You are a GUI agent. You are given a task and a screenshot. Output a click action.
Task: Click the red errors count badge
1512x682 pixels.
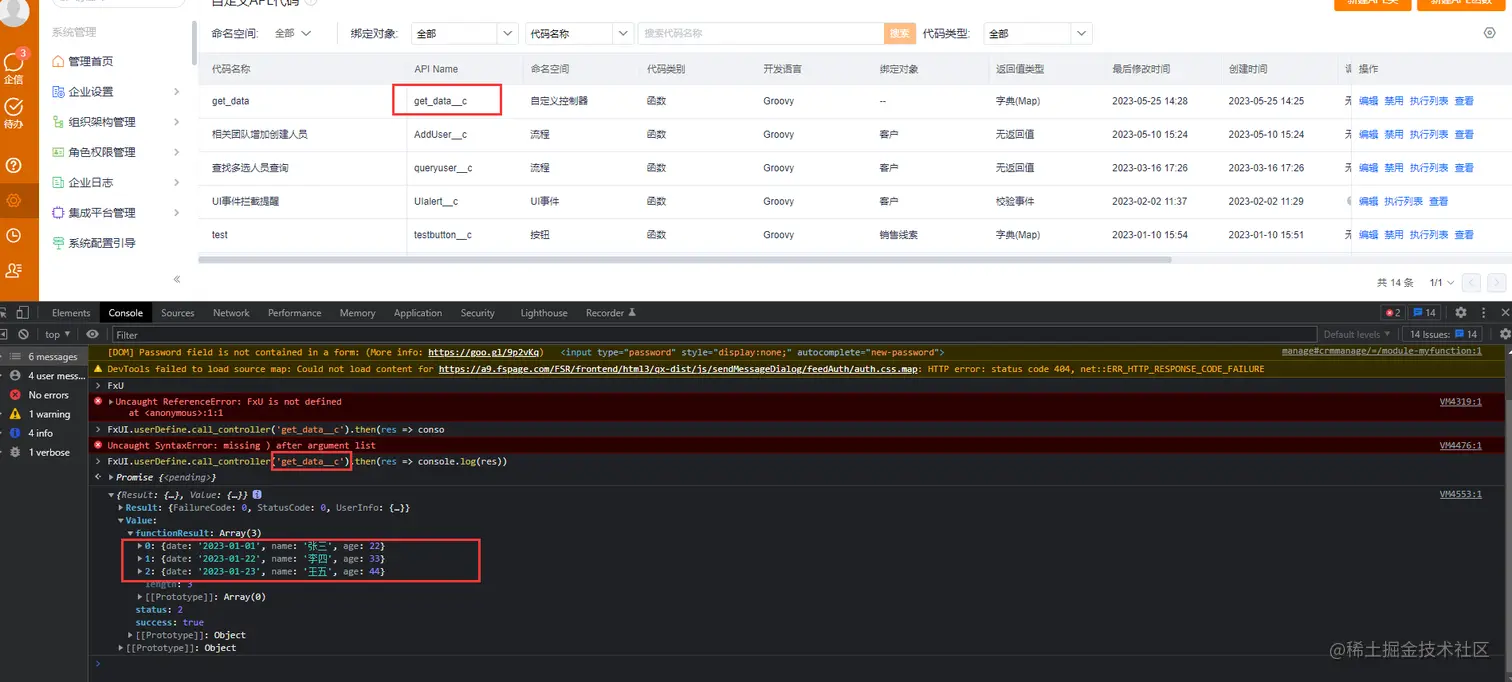click(x=1392, y=313)
